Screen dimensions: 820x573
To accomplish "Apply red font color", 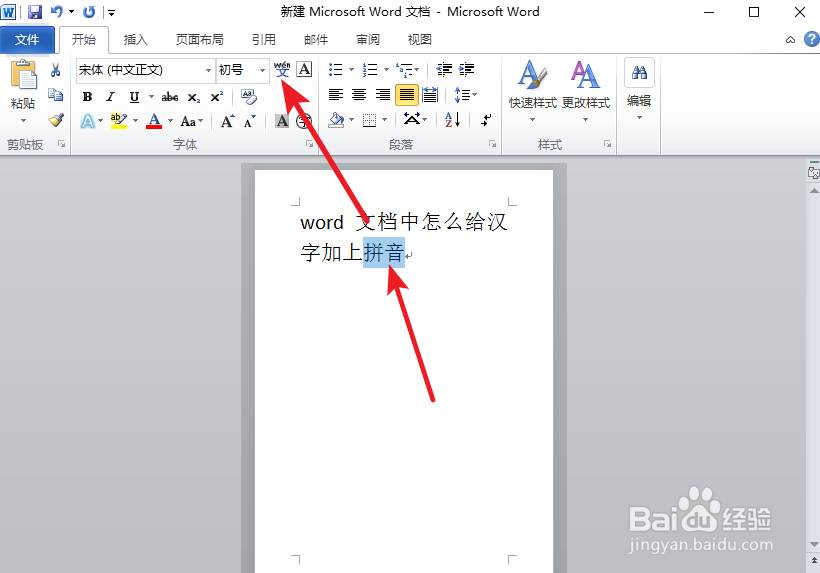I will coord(154,121).
